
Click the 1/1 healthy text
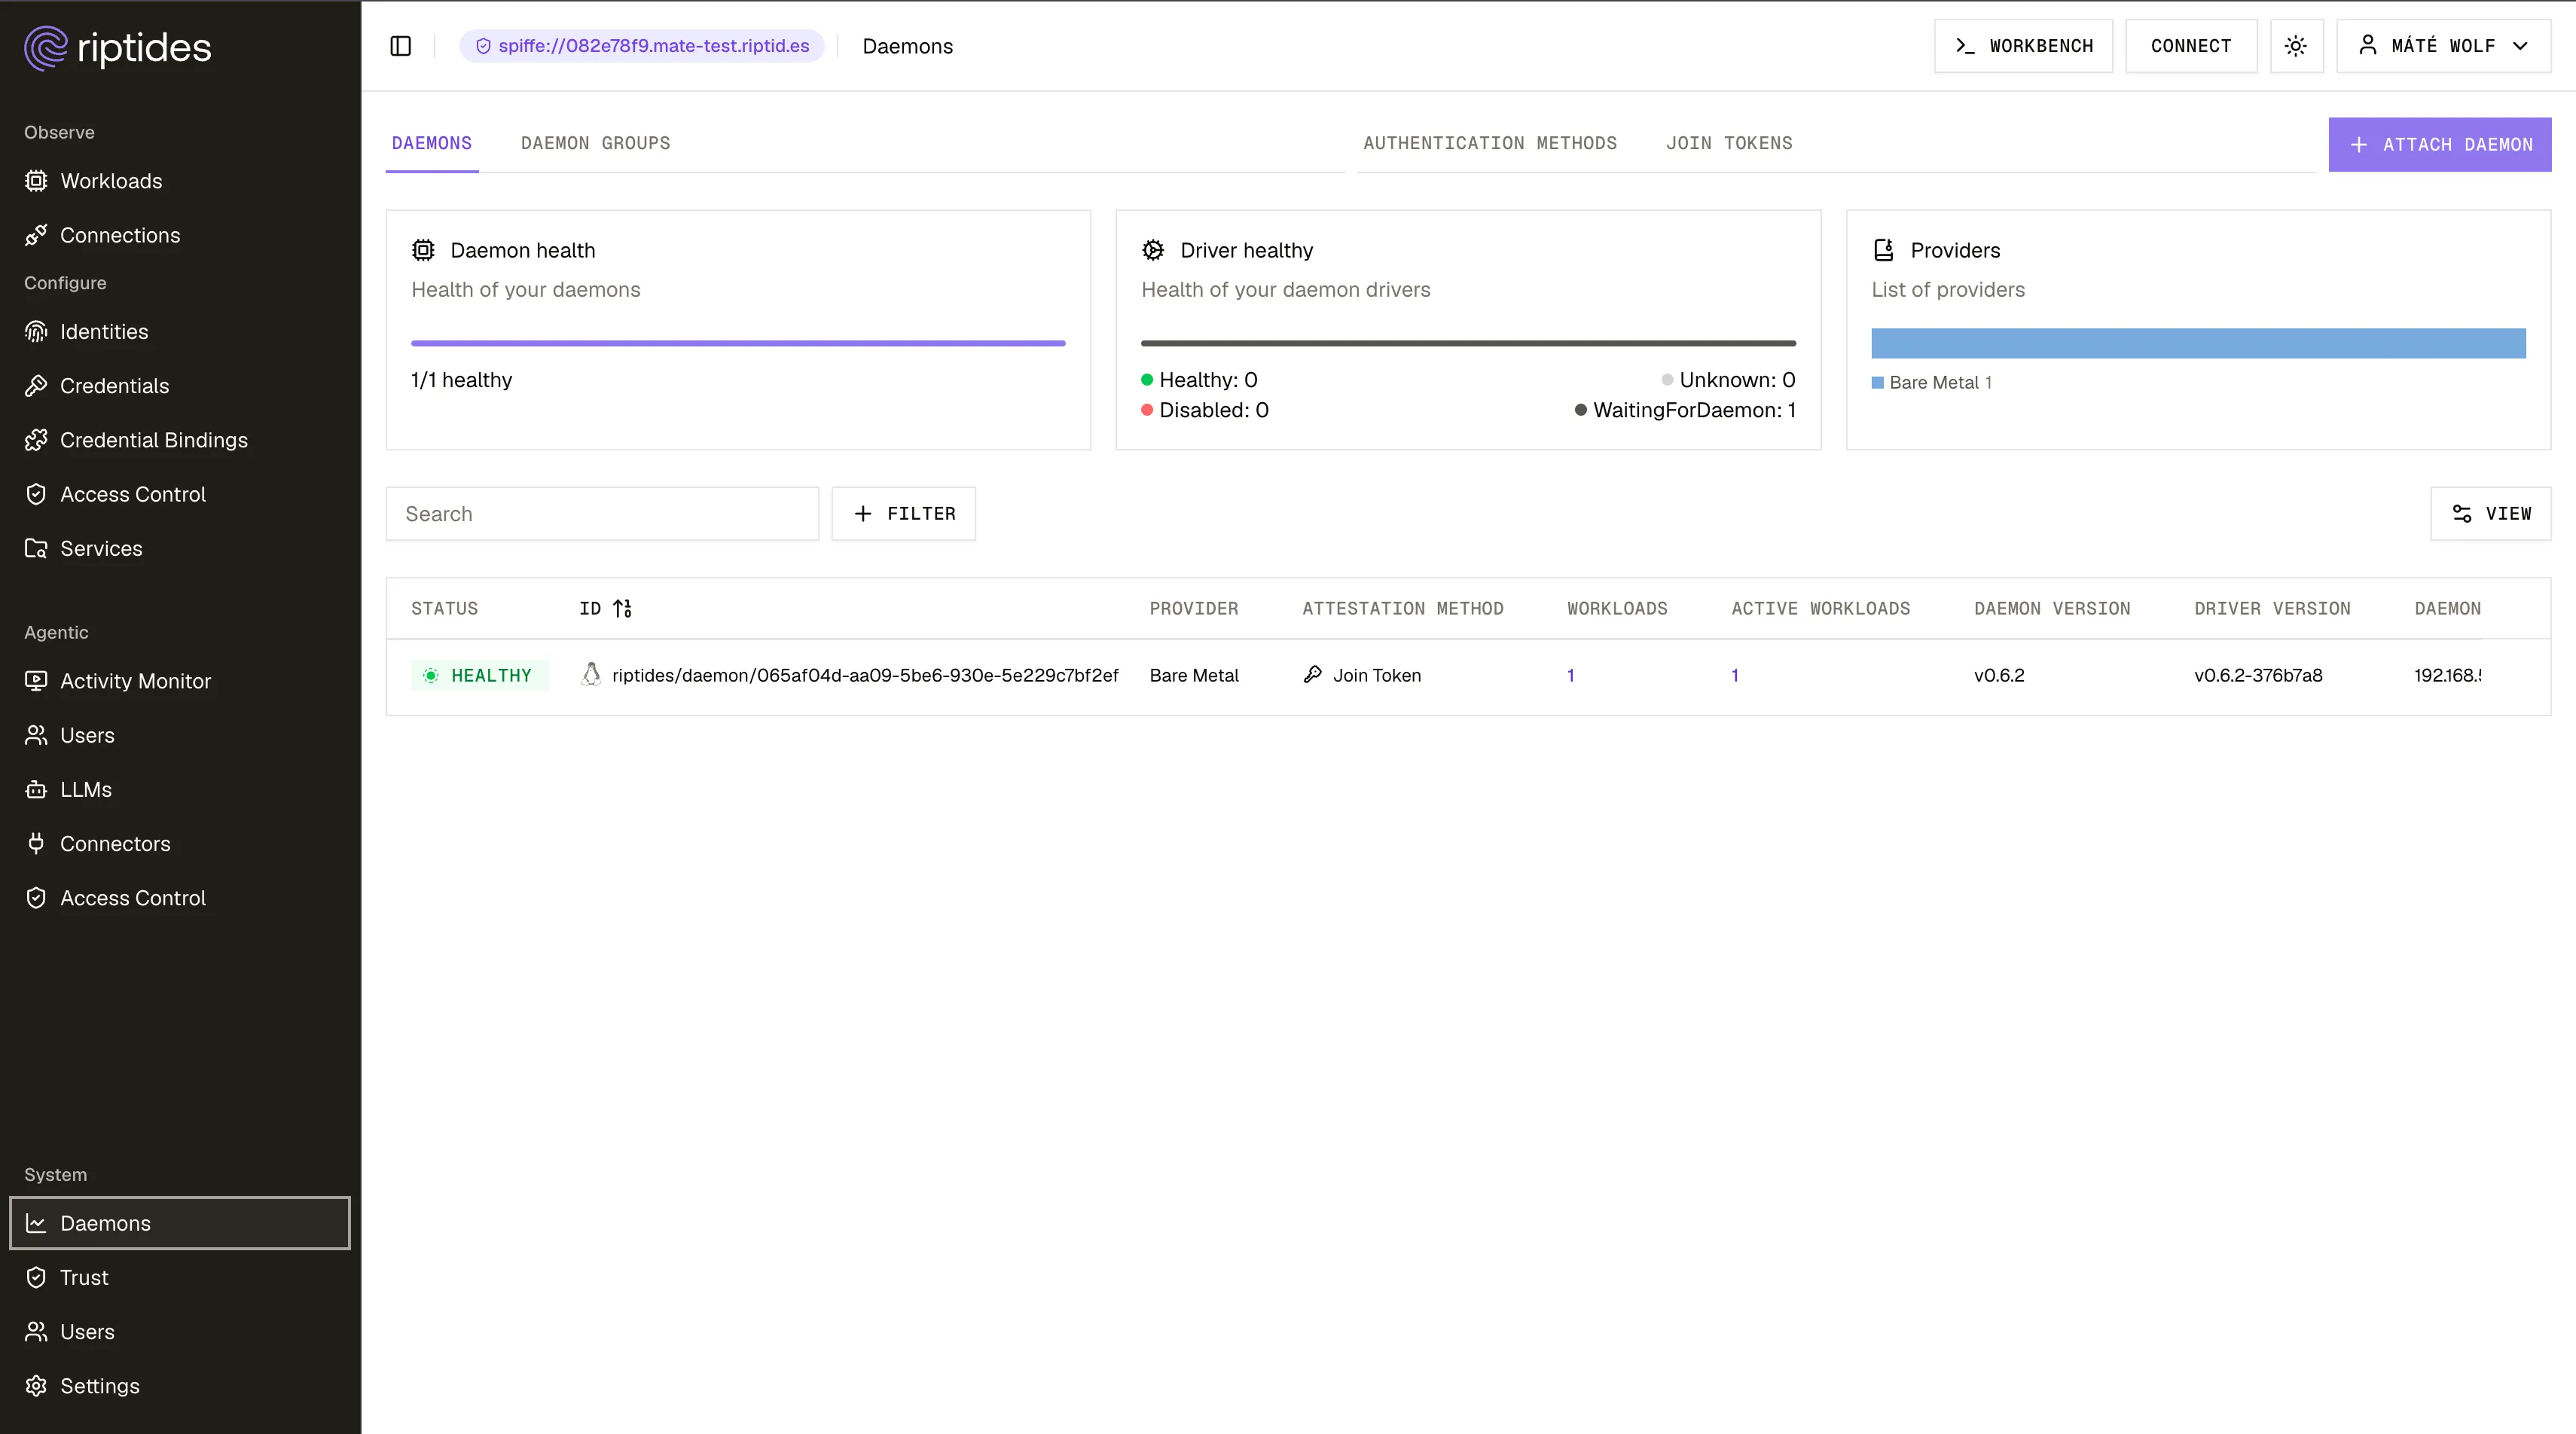pyautogui.click(x=461, y=380)
